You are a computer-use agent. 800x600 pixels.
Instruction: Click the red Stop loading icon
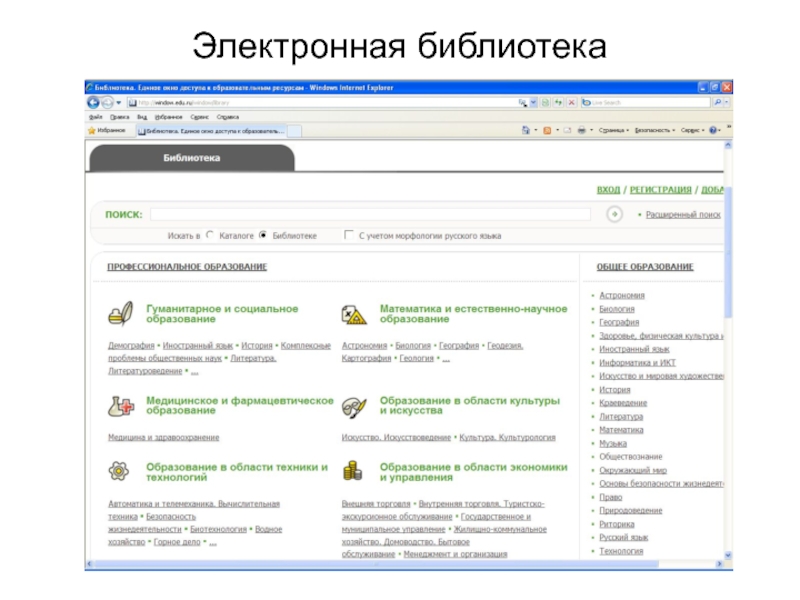(572, 103)
